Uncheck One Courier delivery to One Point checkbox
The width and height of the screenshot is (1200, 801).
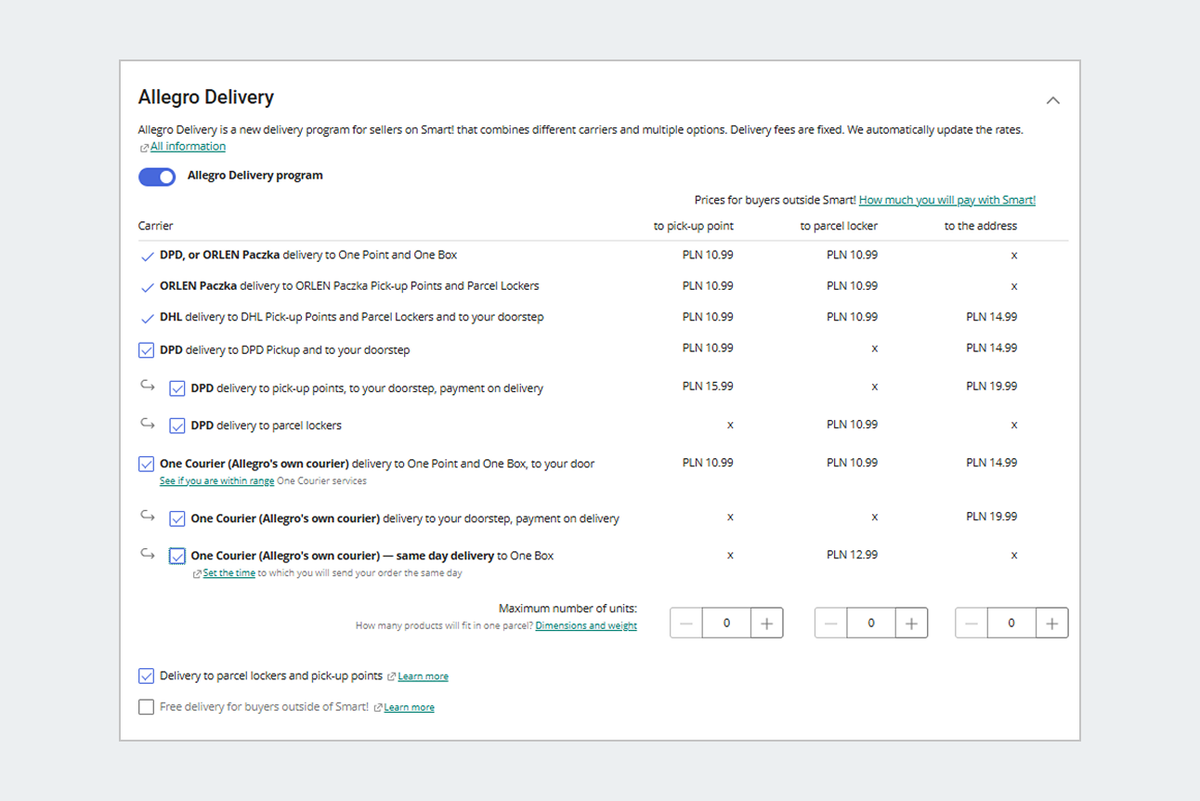(146, 464)
